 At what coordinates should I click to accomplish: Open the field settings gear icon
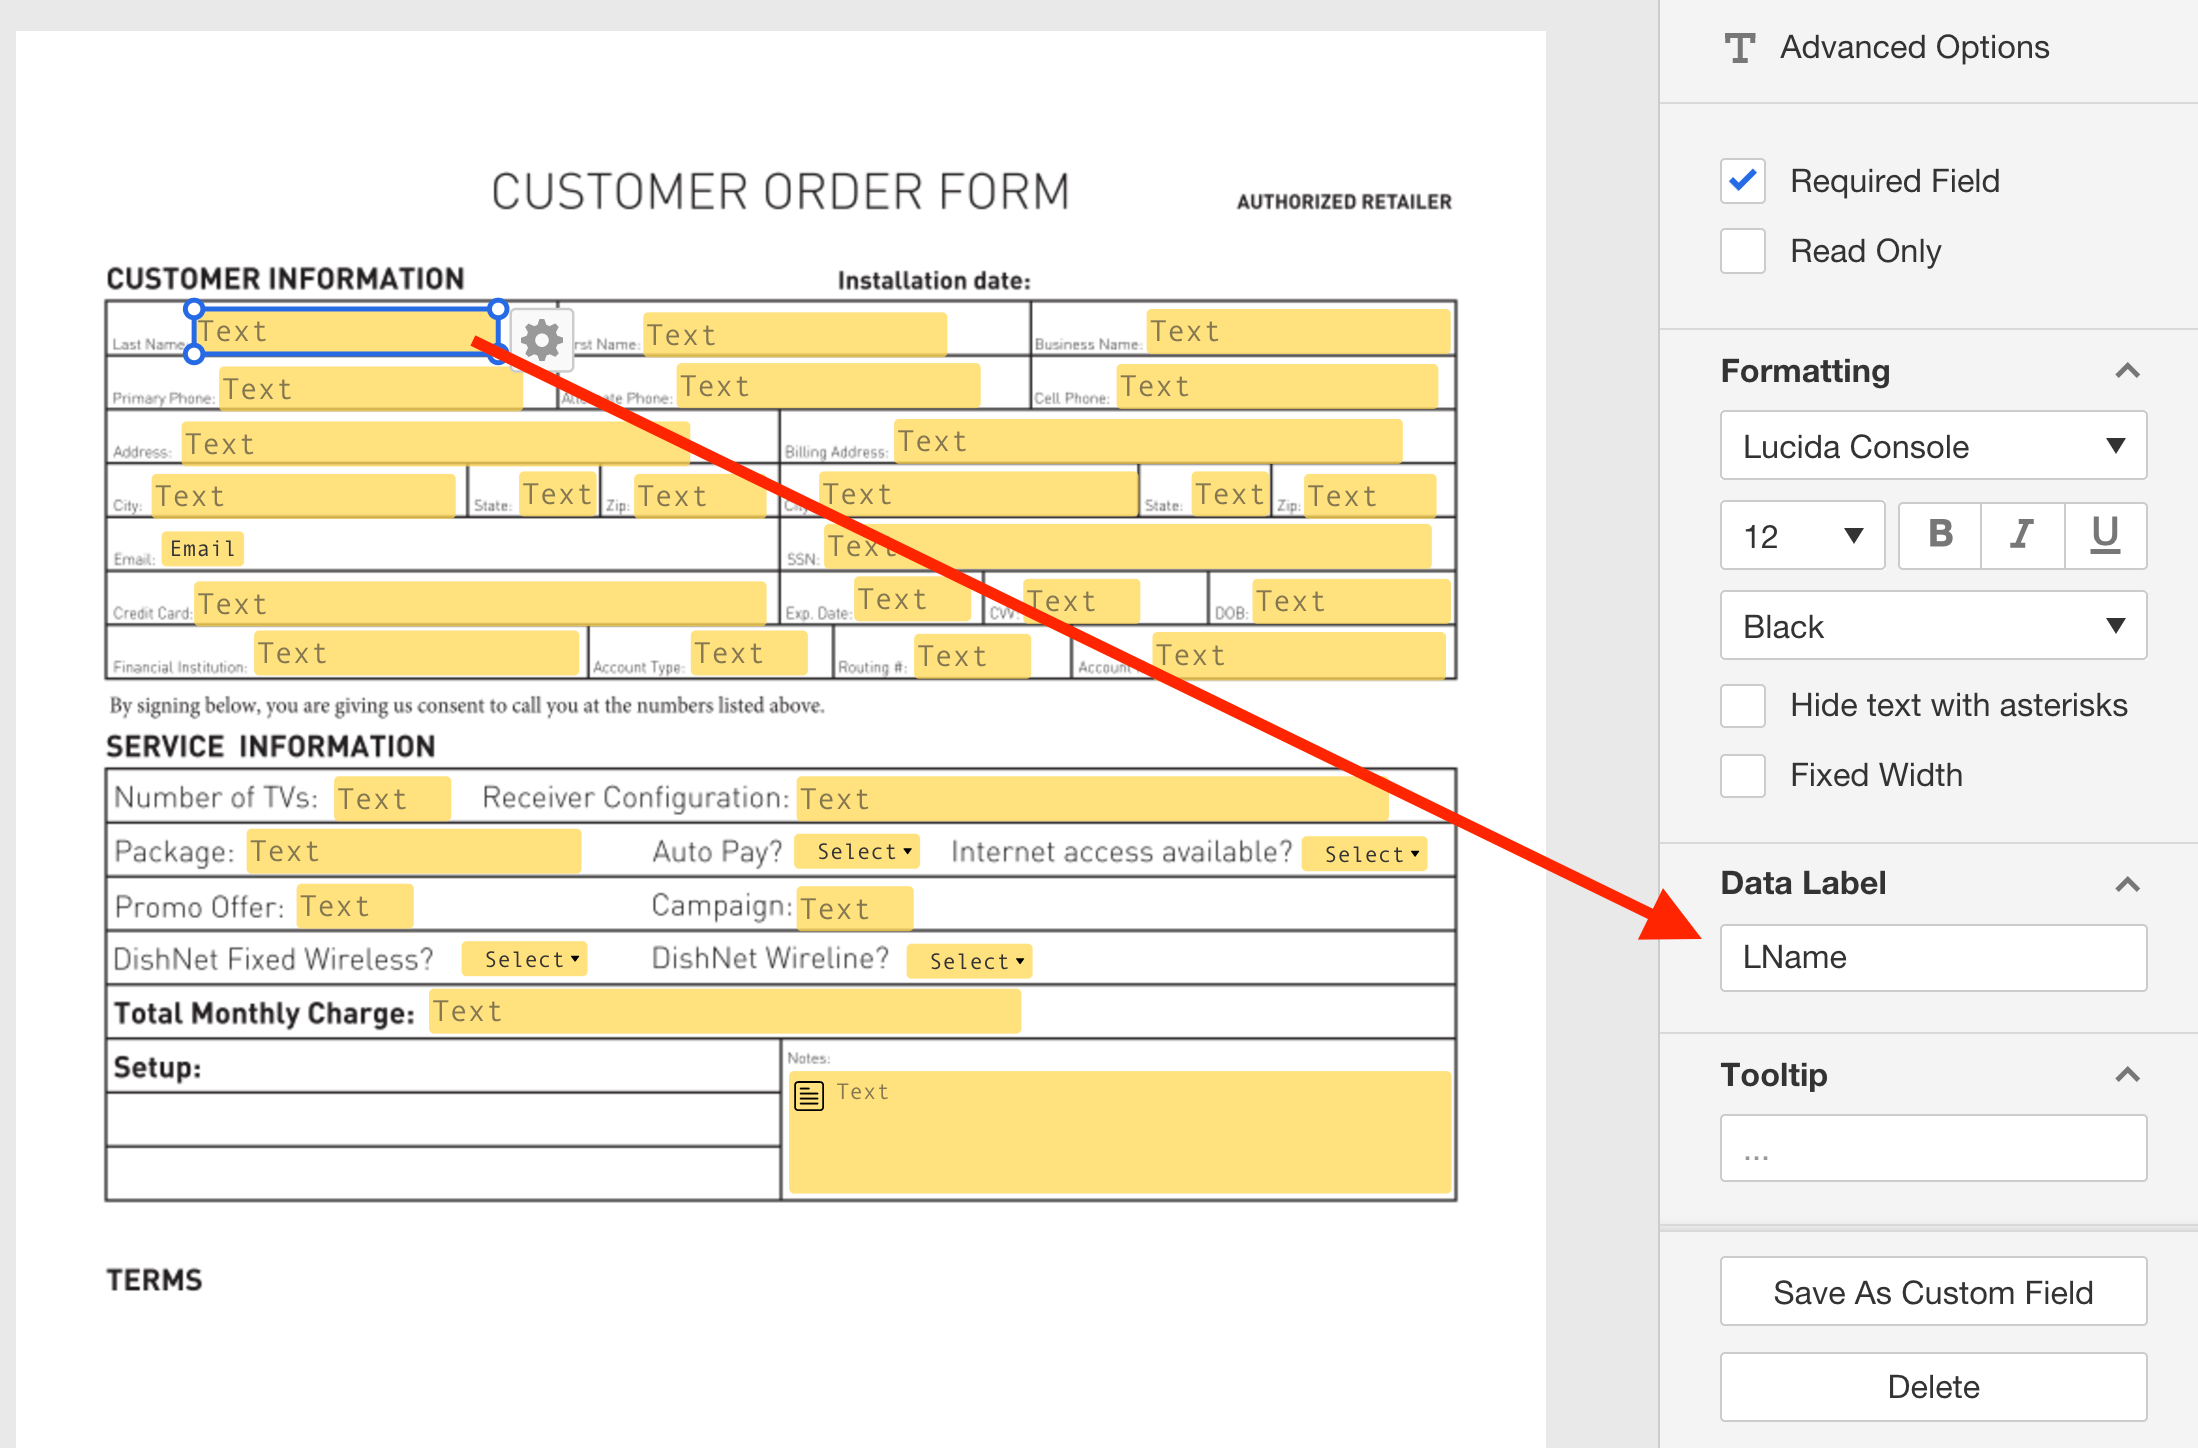(542, 340)
